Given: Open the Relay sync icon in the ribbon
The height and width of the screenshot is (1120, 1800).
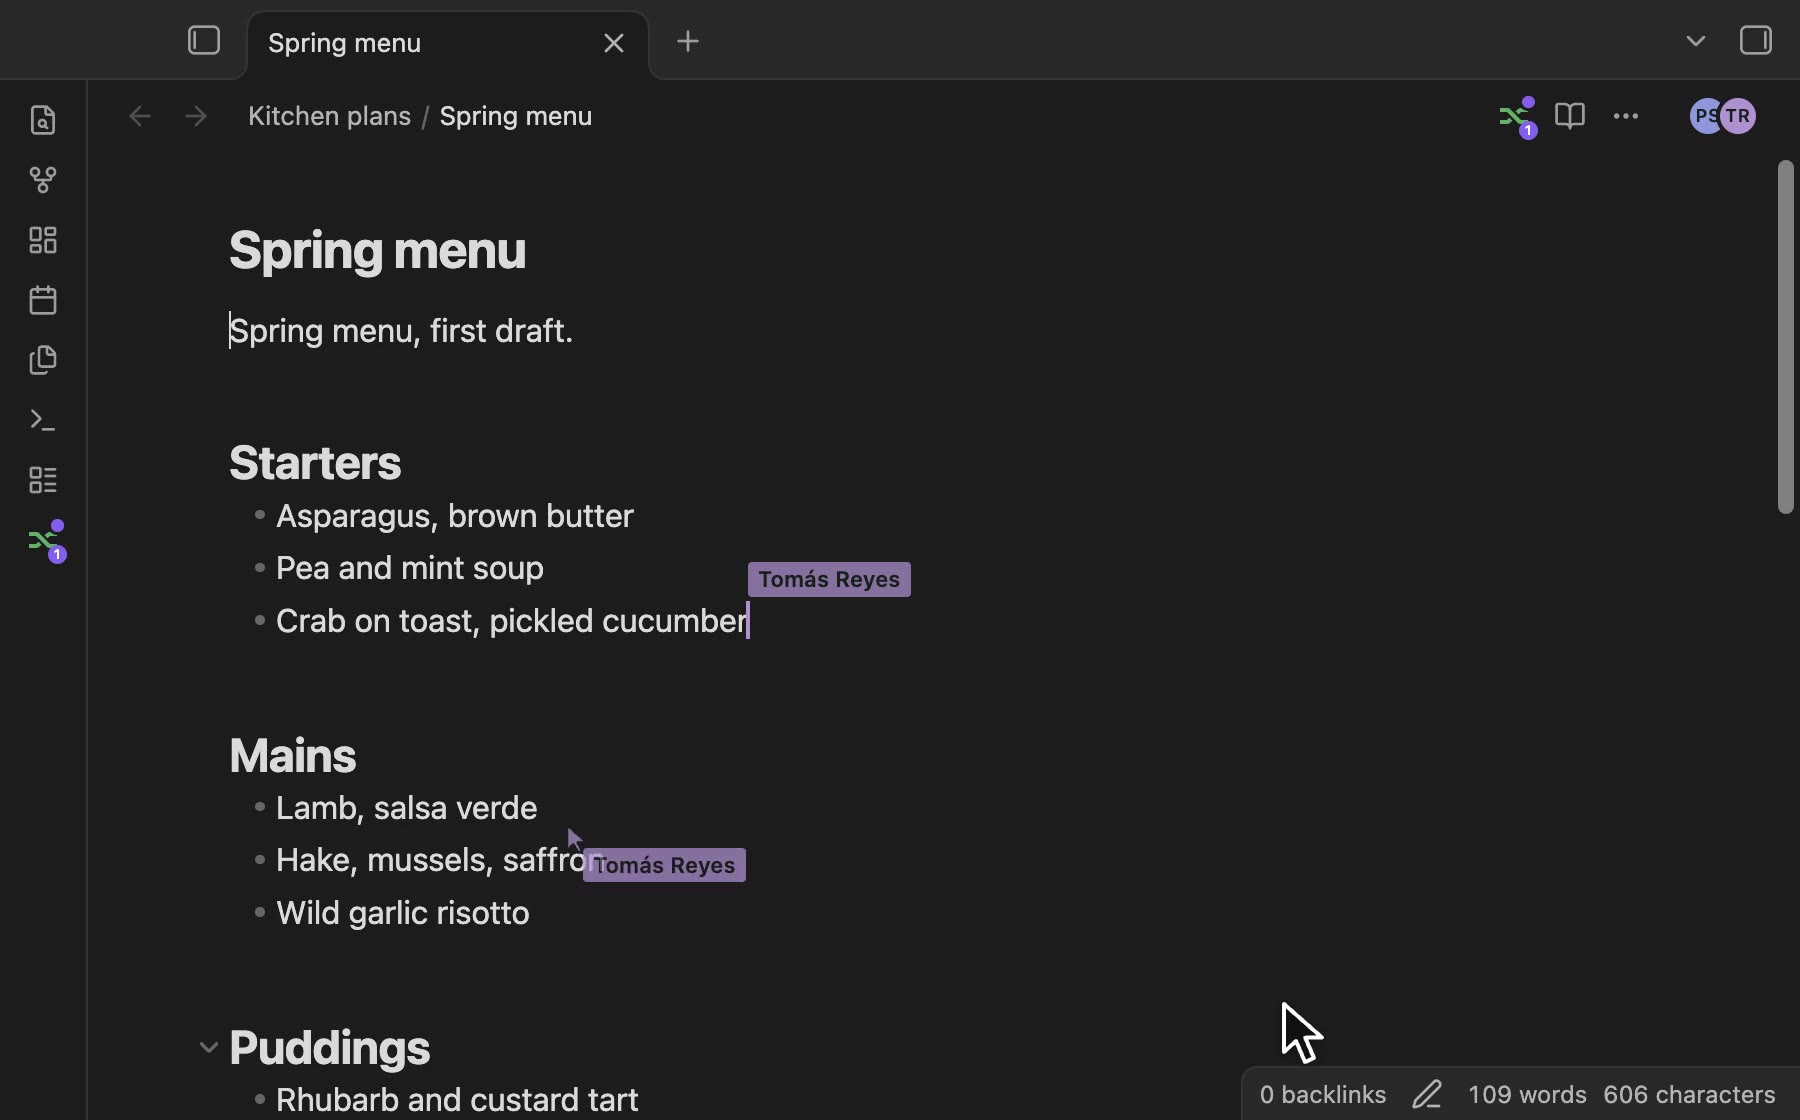Looking at the screenshot, I should pos(46,541).
